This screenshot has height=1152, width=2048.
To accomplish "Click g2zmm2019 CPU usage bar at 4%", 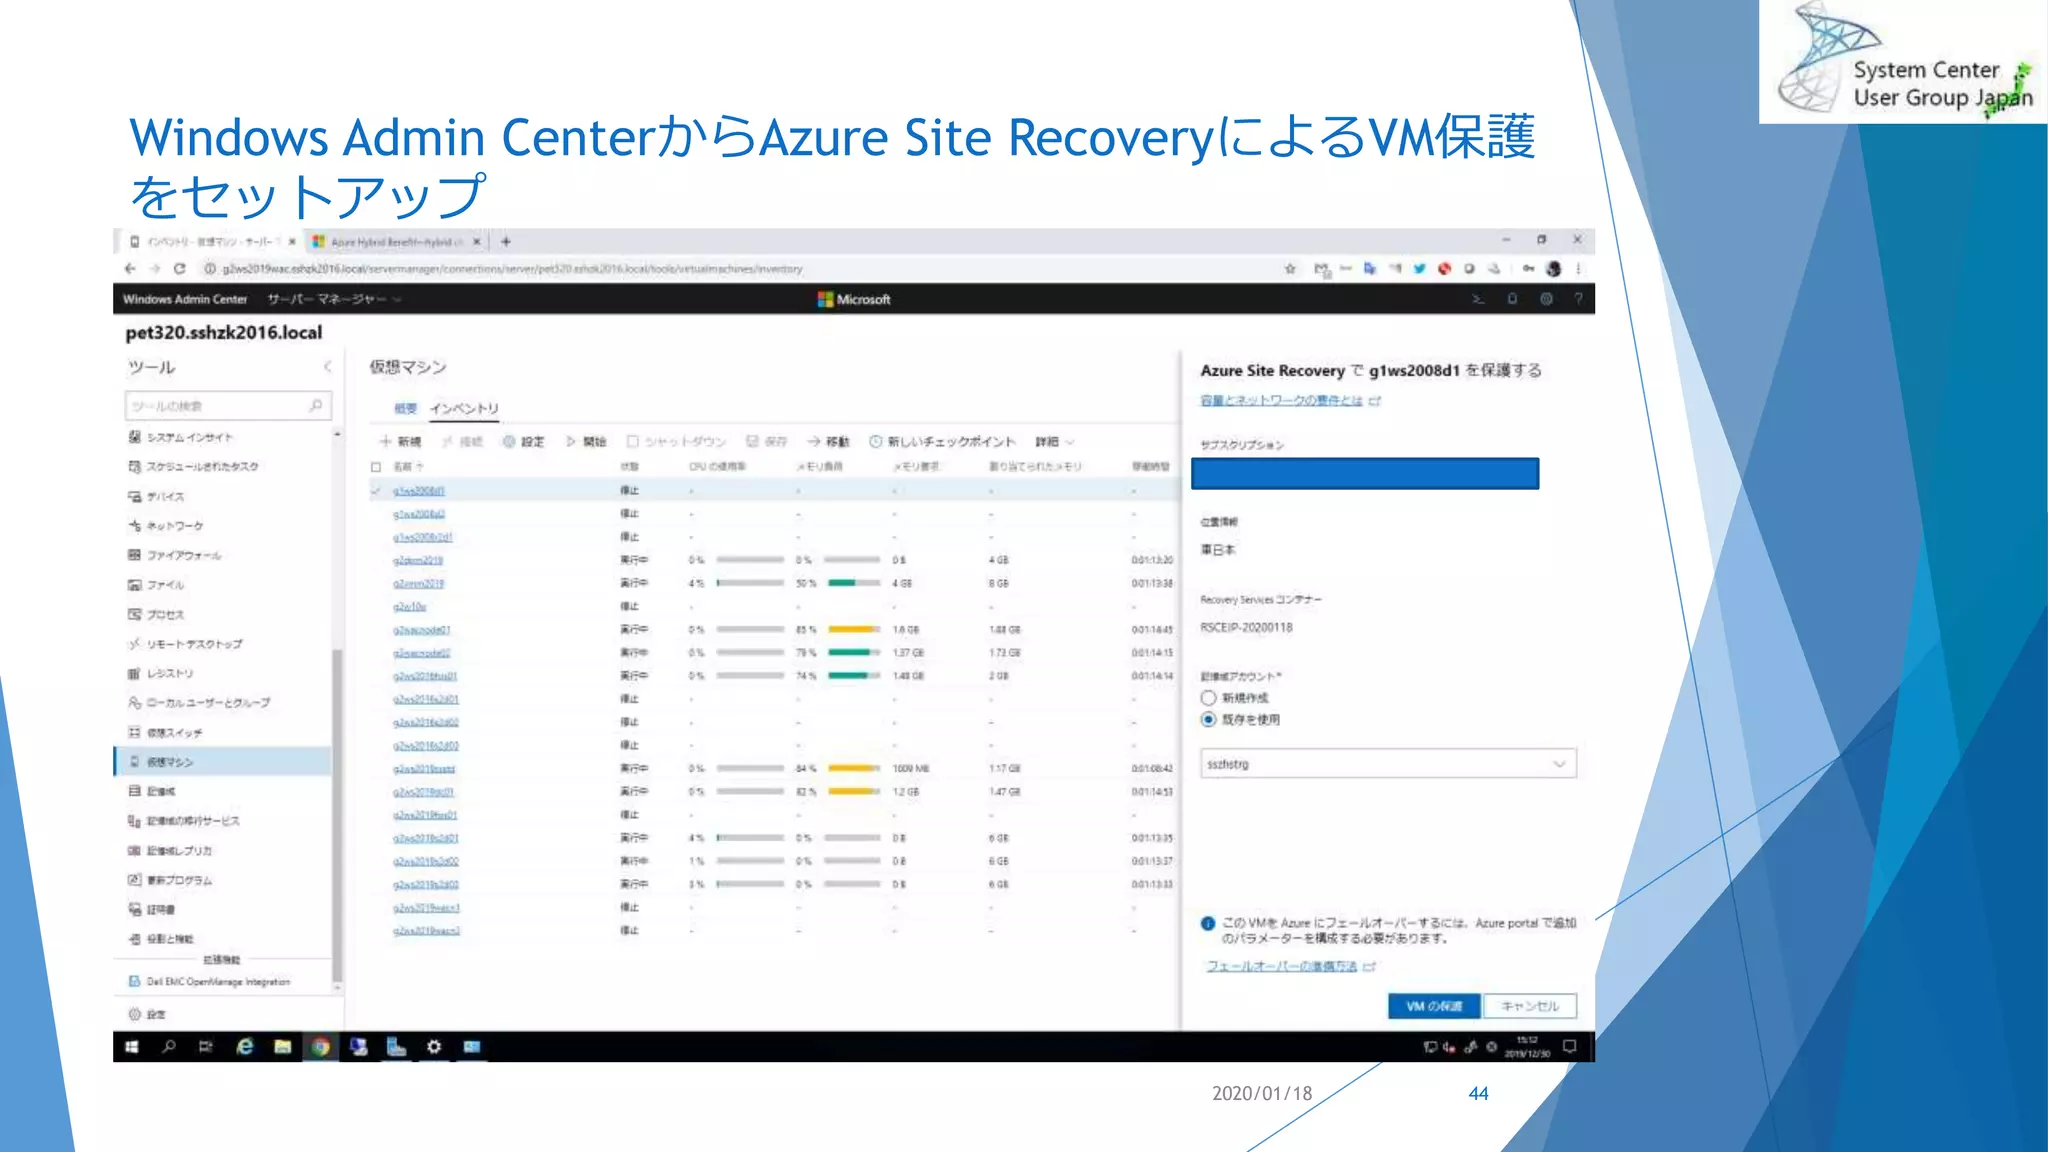I will point(750,583).
